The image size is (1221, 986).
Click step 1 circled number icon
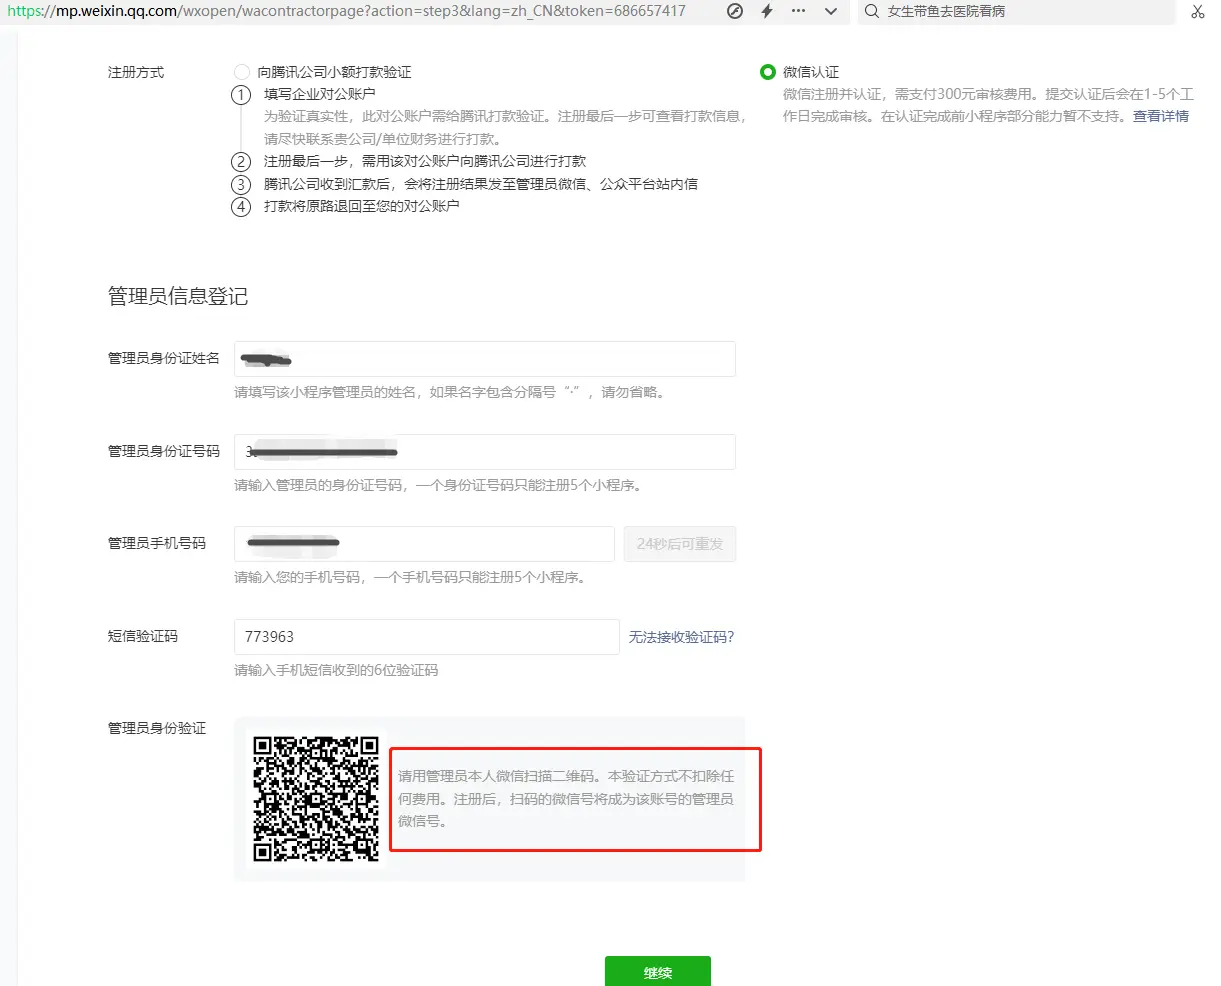pyautogui.click(x=241, y=95)
